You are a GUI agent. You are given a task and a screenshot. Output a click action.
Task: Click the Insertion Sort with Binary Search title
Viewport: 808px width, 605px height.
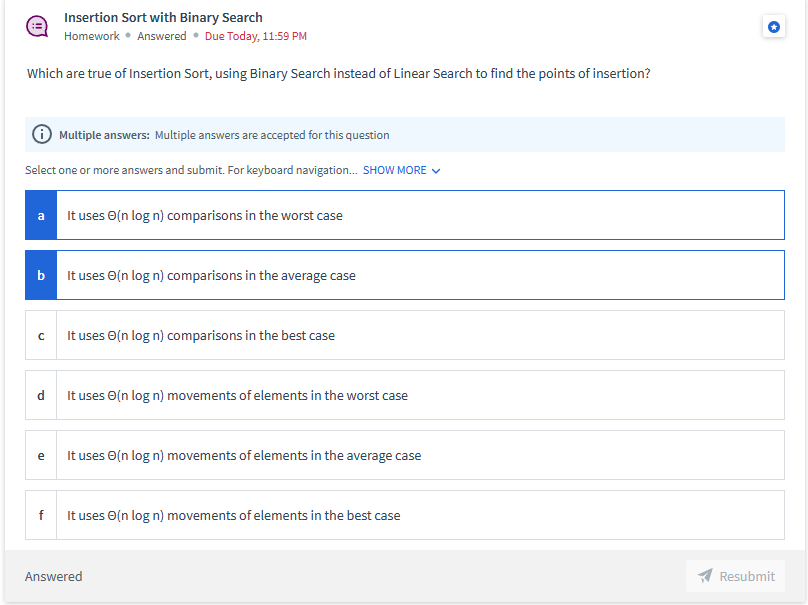click(x=163, y=17)
